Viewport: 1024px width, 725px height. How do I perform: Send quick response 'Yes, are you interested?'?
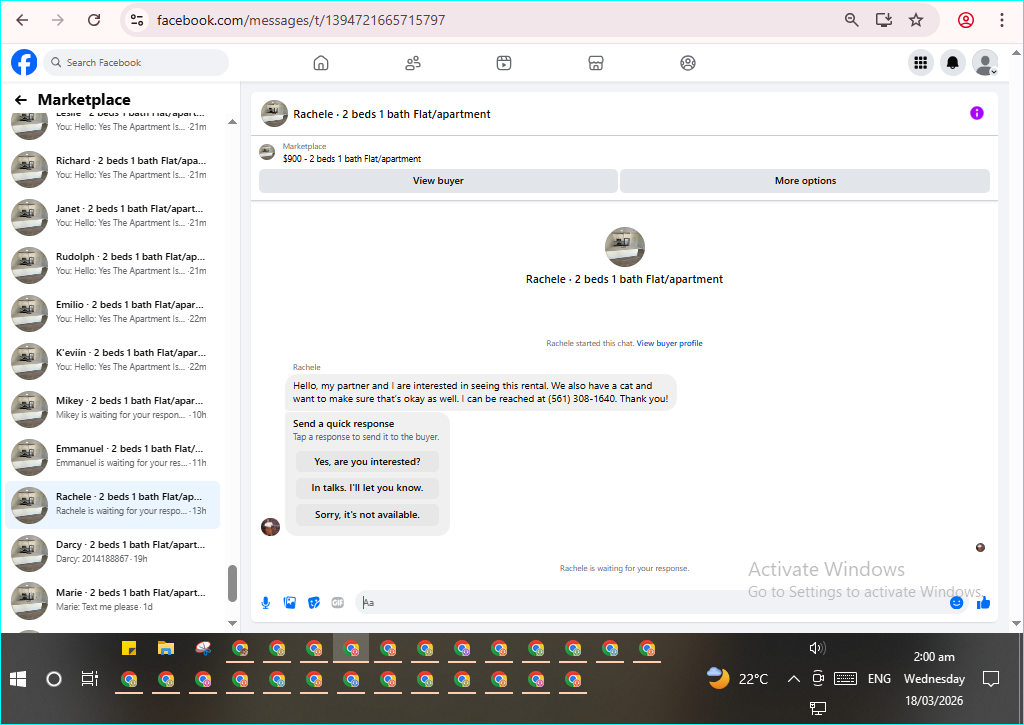coord(367,462)
